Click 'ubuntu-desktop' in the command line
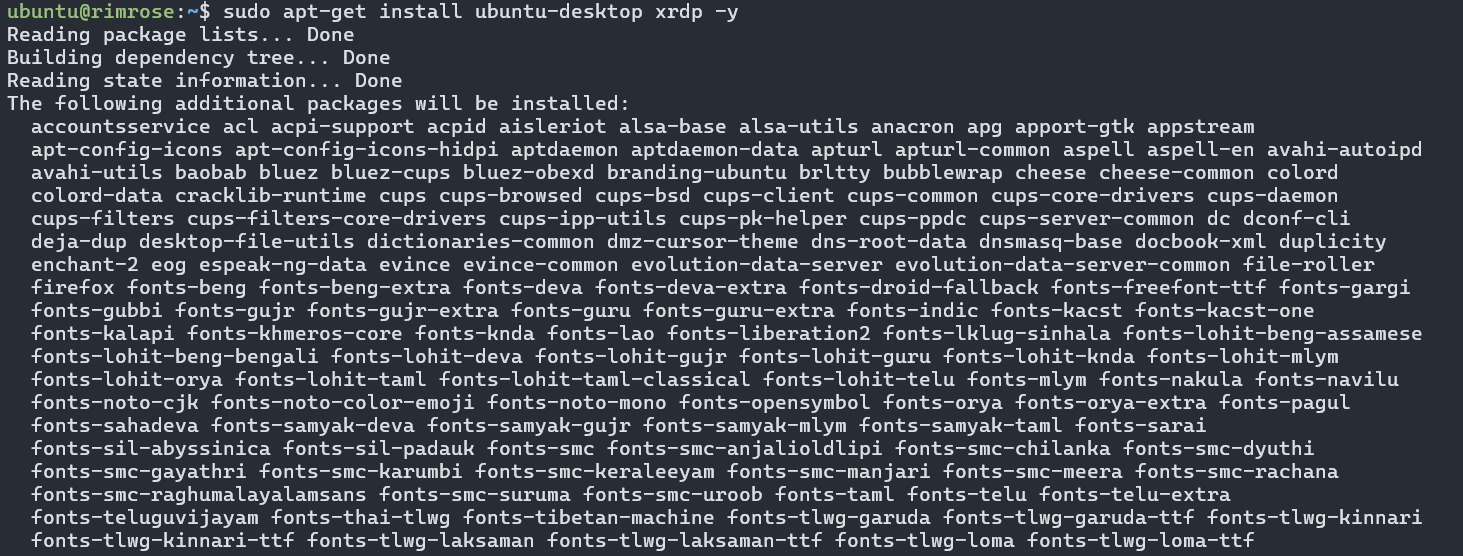The height and width of the screenshot is (556, 1463). [559, 12]
